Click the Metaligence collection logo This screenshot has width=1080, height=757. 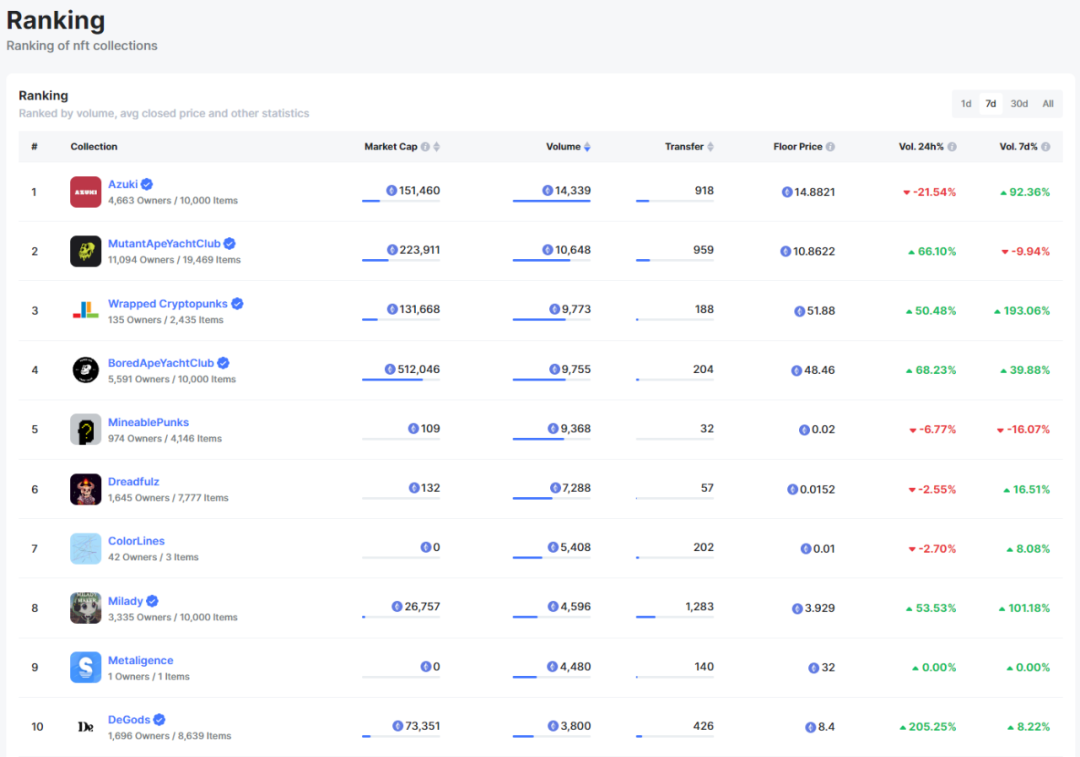click(85, 667)
